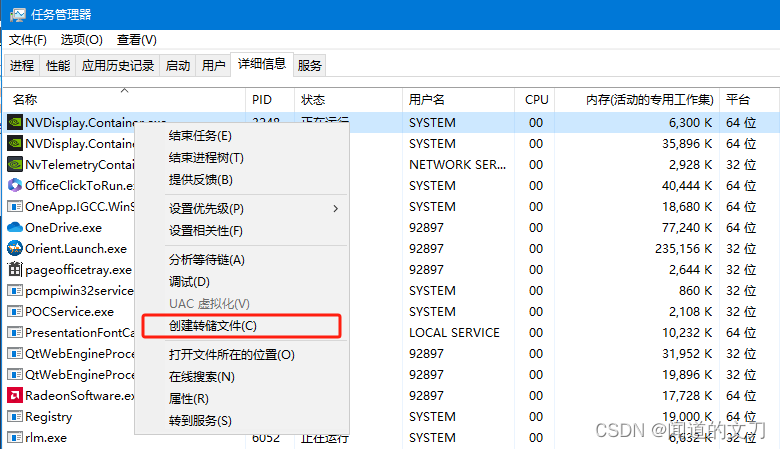Screen dimensions: 780x449
Task: Click the 860 K memory value
Action: 695,290
